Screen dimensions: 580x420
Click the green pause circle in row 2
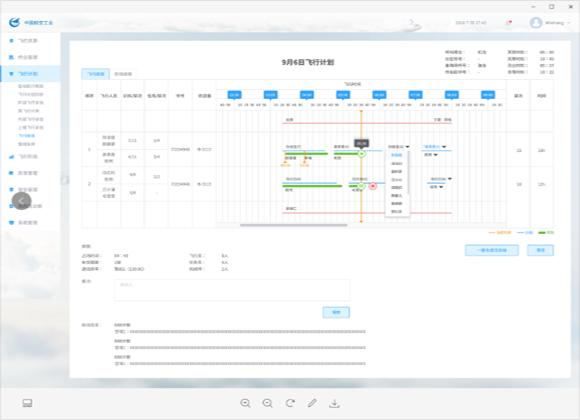click(361, 186)
